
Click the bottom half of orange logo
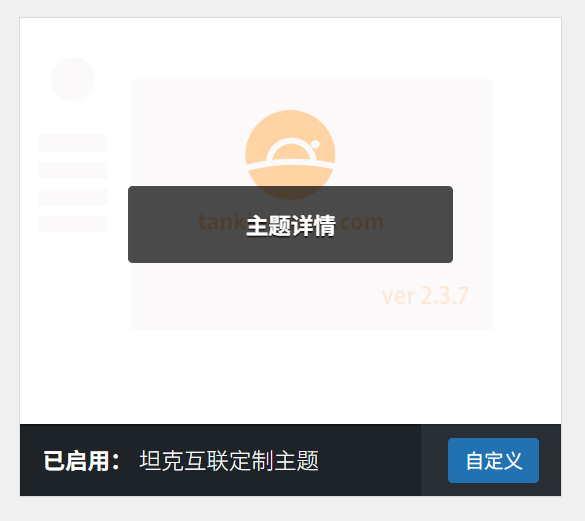[290, 177]
